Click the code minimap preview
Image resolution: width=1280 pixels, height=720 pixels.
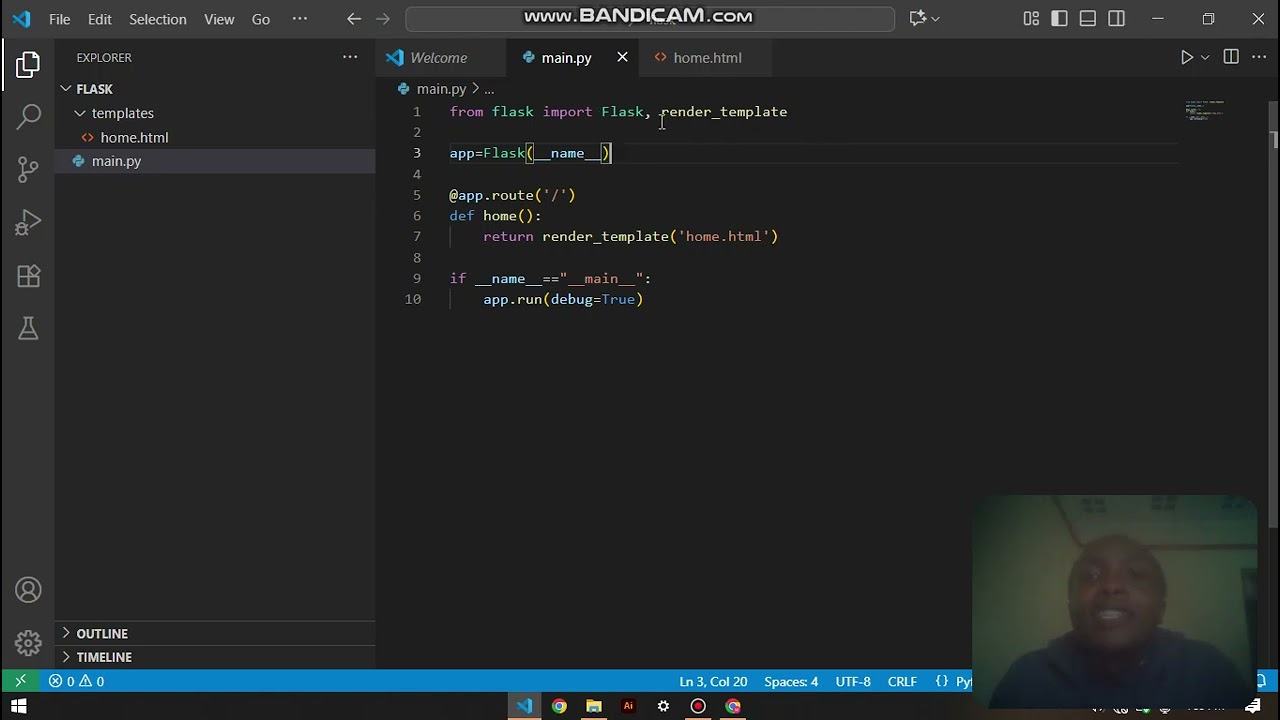(x=1206, y=112)
